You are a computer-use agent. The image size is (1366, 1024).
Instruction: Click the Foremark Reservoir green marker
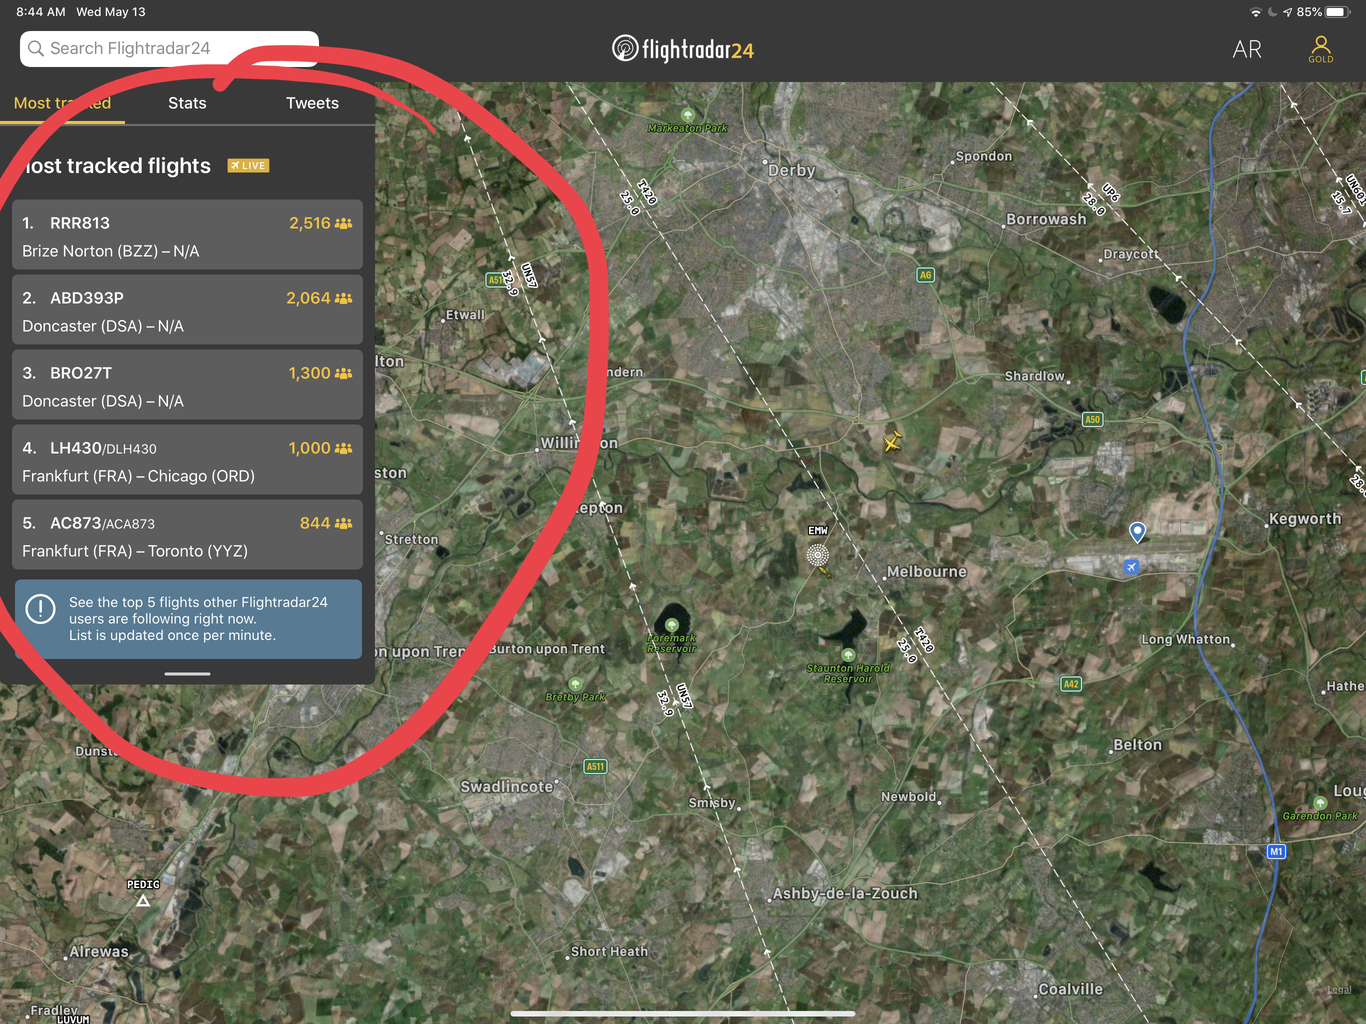671,625
